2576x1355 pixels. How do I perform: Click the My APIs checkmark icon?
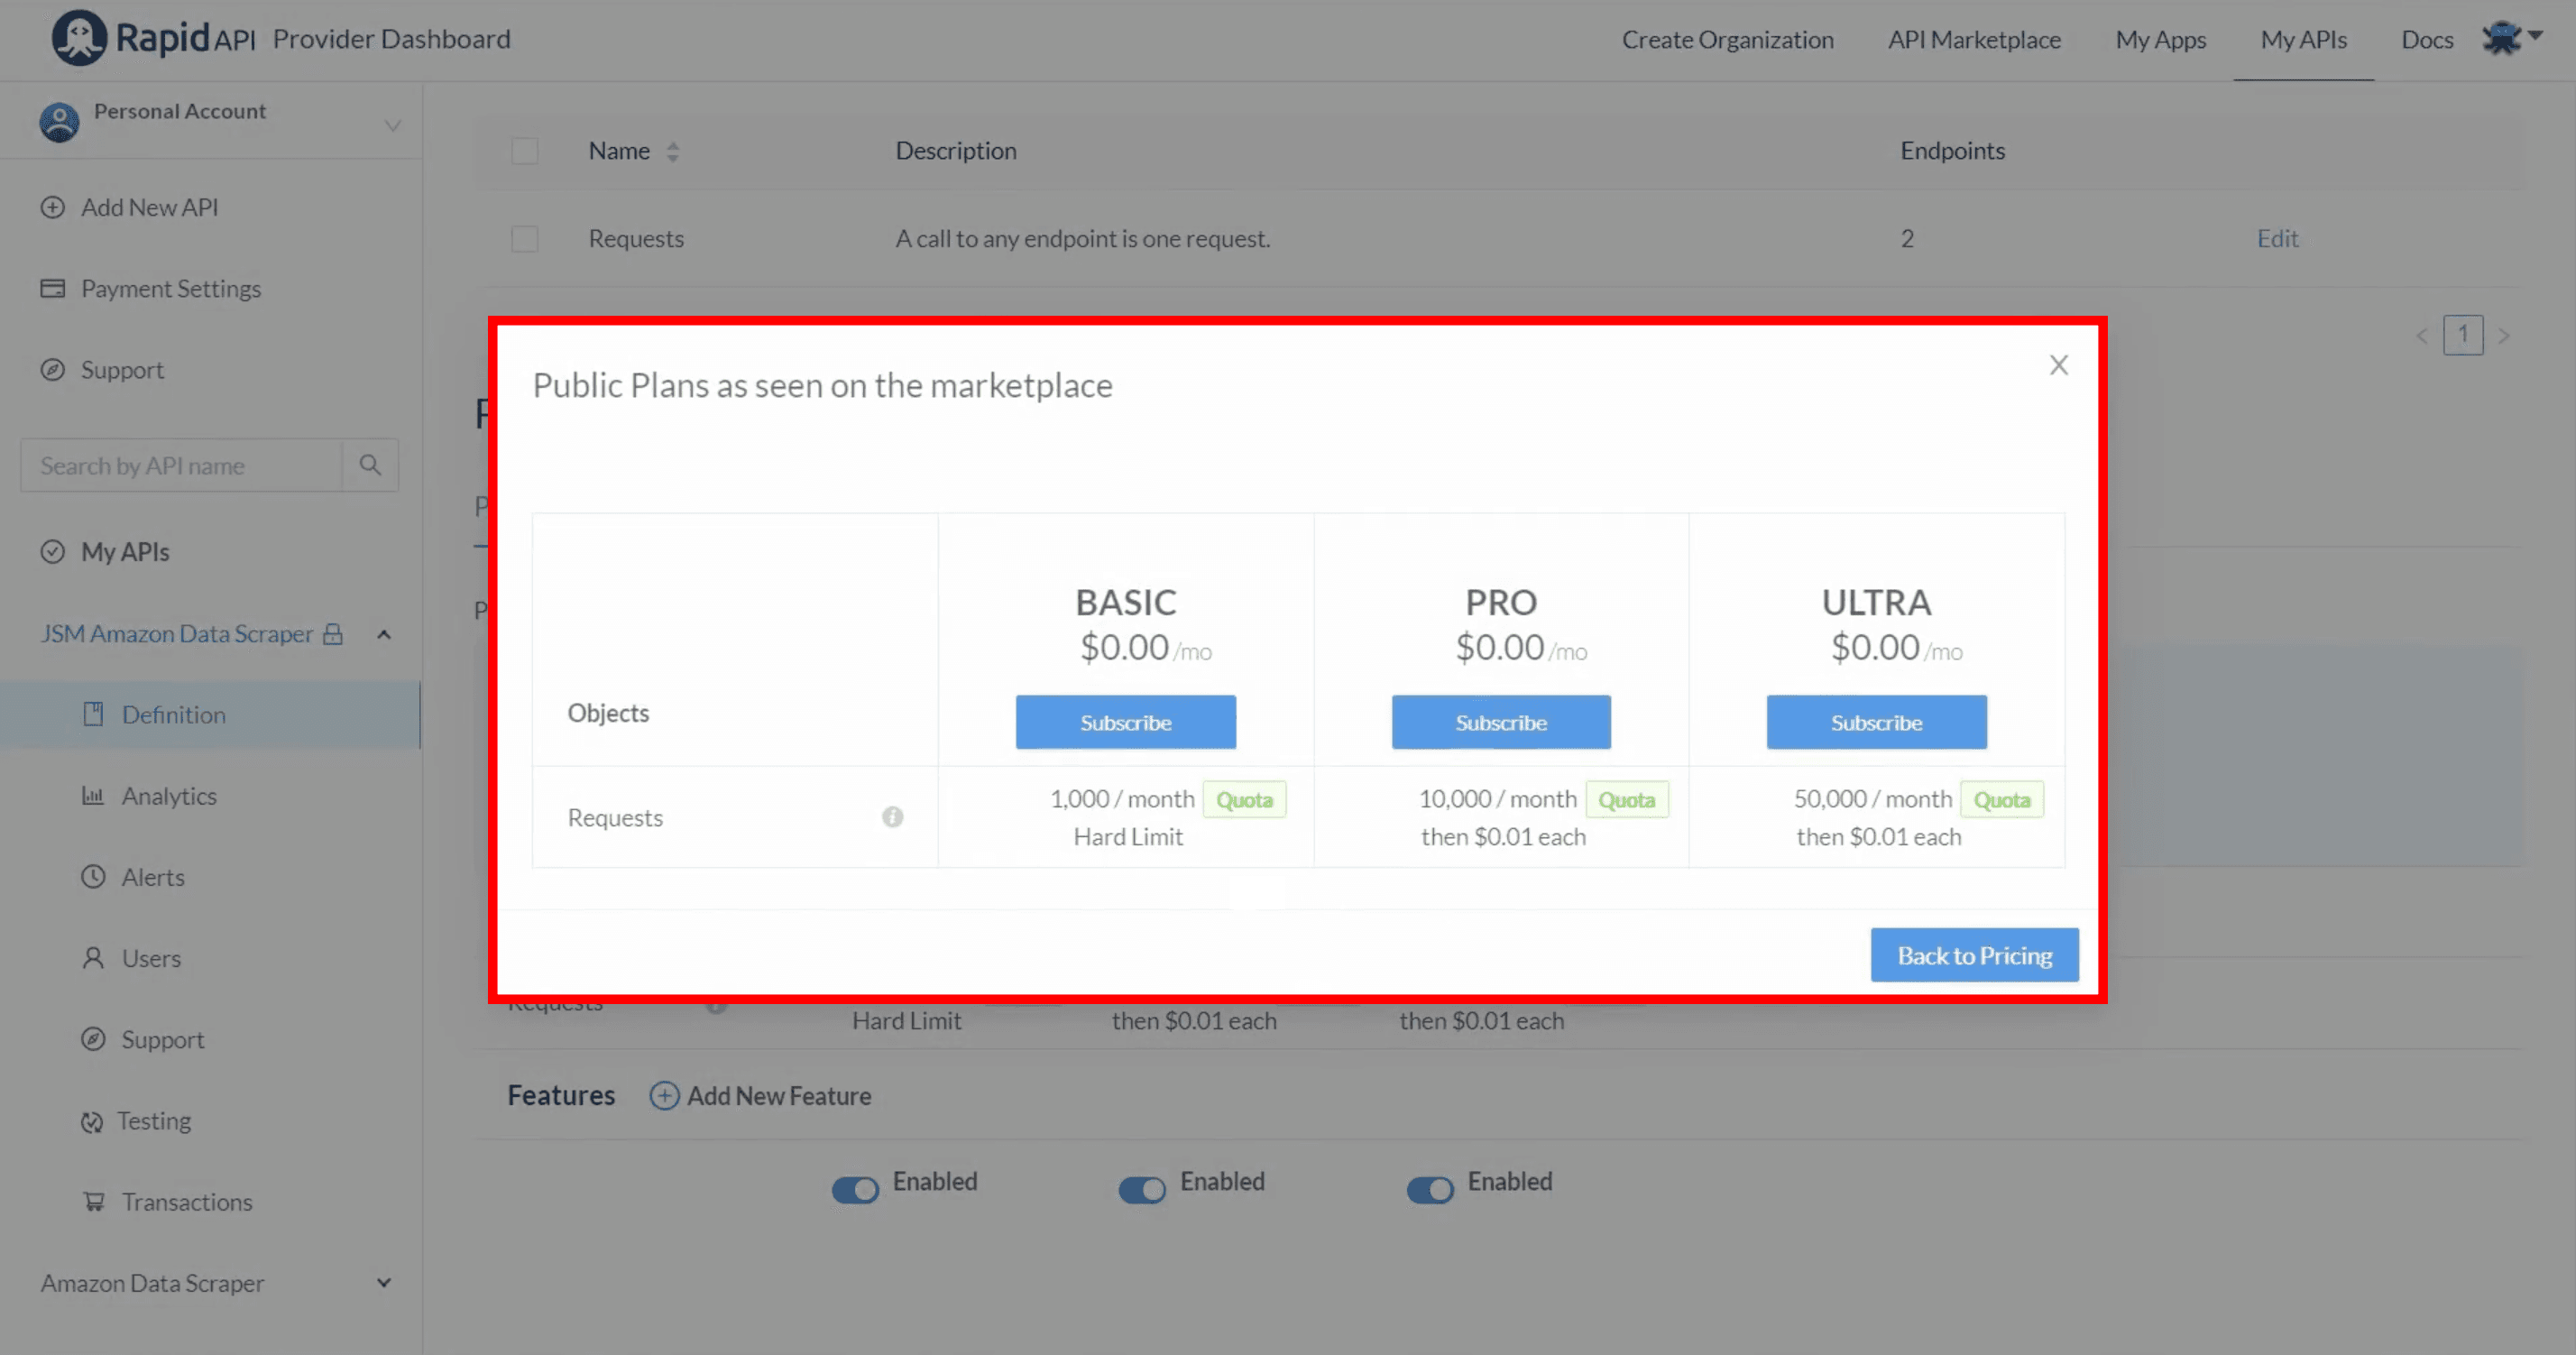click(52, 552)
